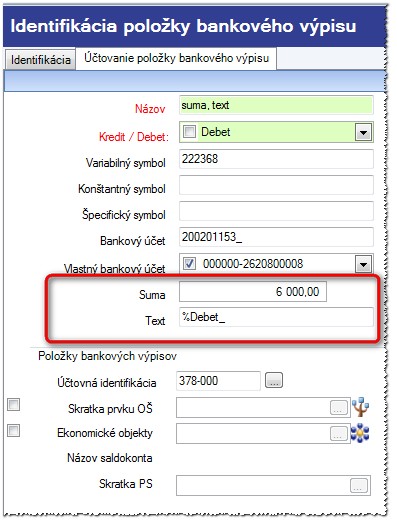Viewport: 397px width, 525px height.
Task: Open browse button in Ekonomické objekty field
Action: (x=339, y=434)
